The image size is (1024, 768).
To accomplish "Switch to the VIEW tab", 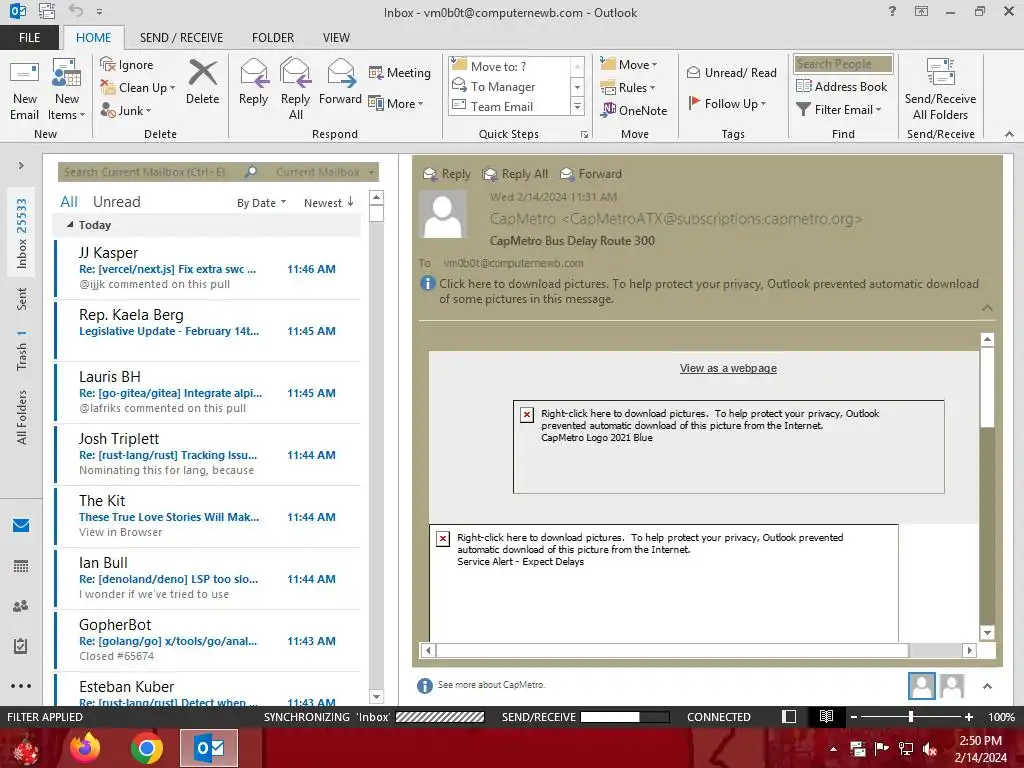I will 336,38.
